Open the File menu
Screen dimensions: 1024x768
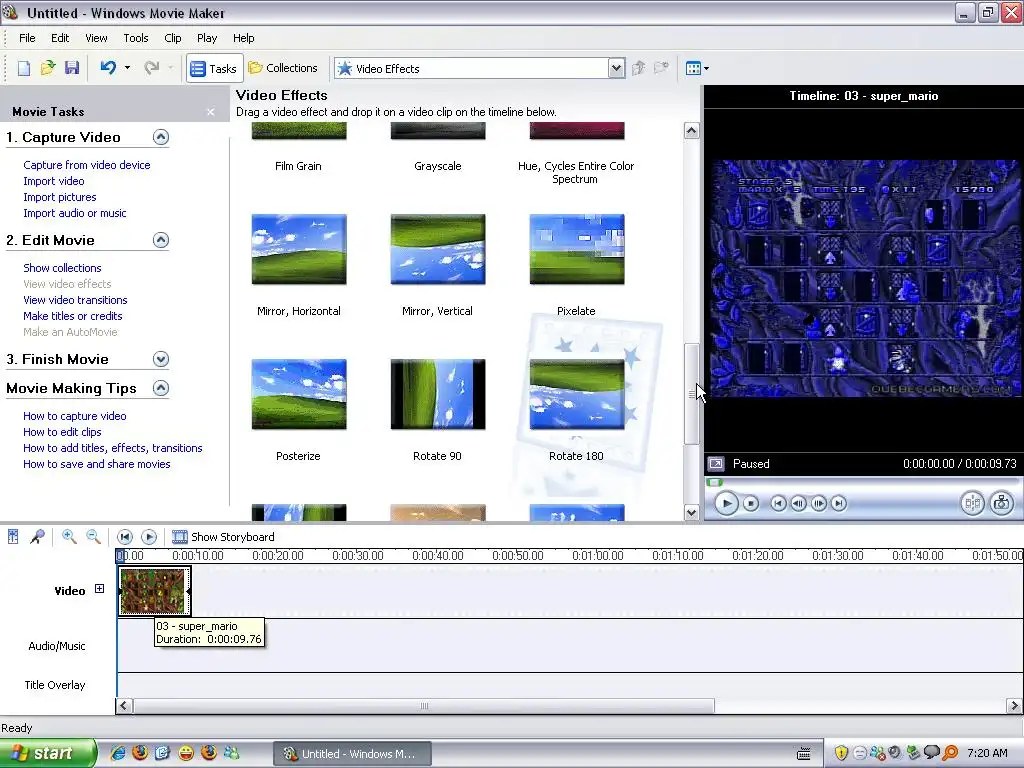click(27, 38)
